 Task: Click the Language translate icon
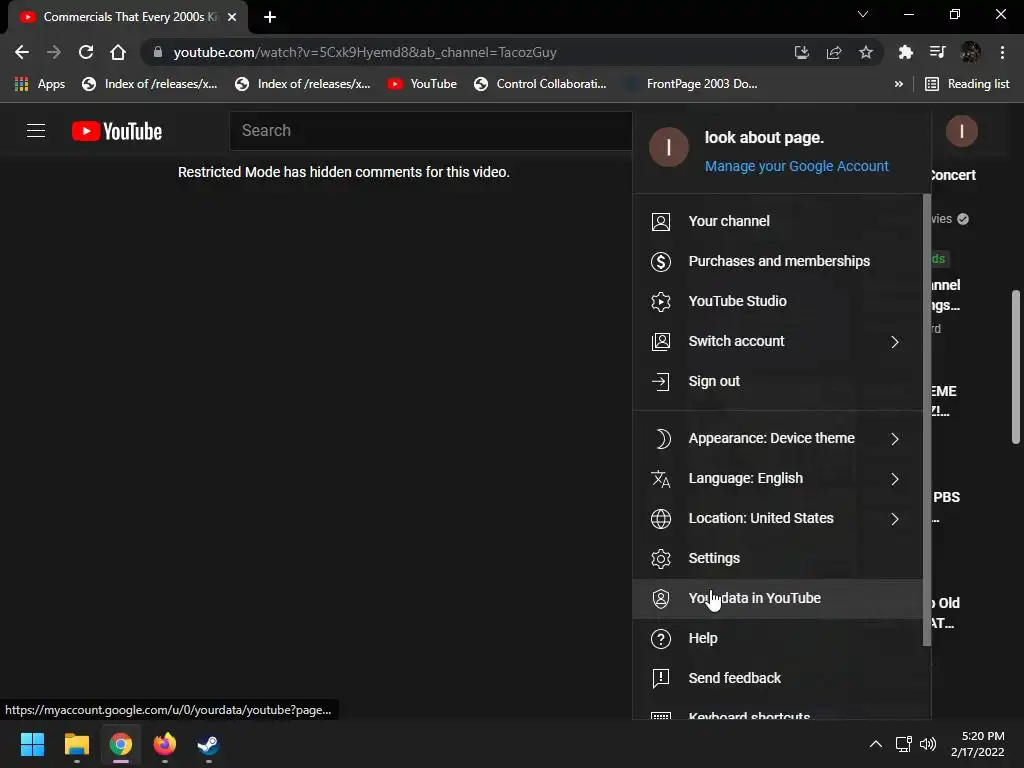pos(660,479)
